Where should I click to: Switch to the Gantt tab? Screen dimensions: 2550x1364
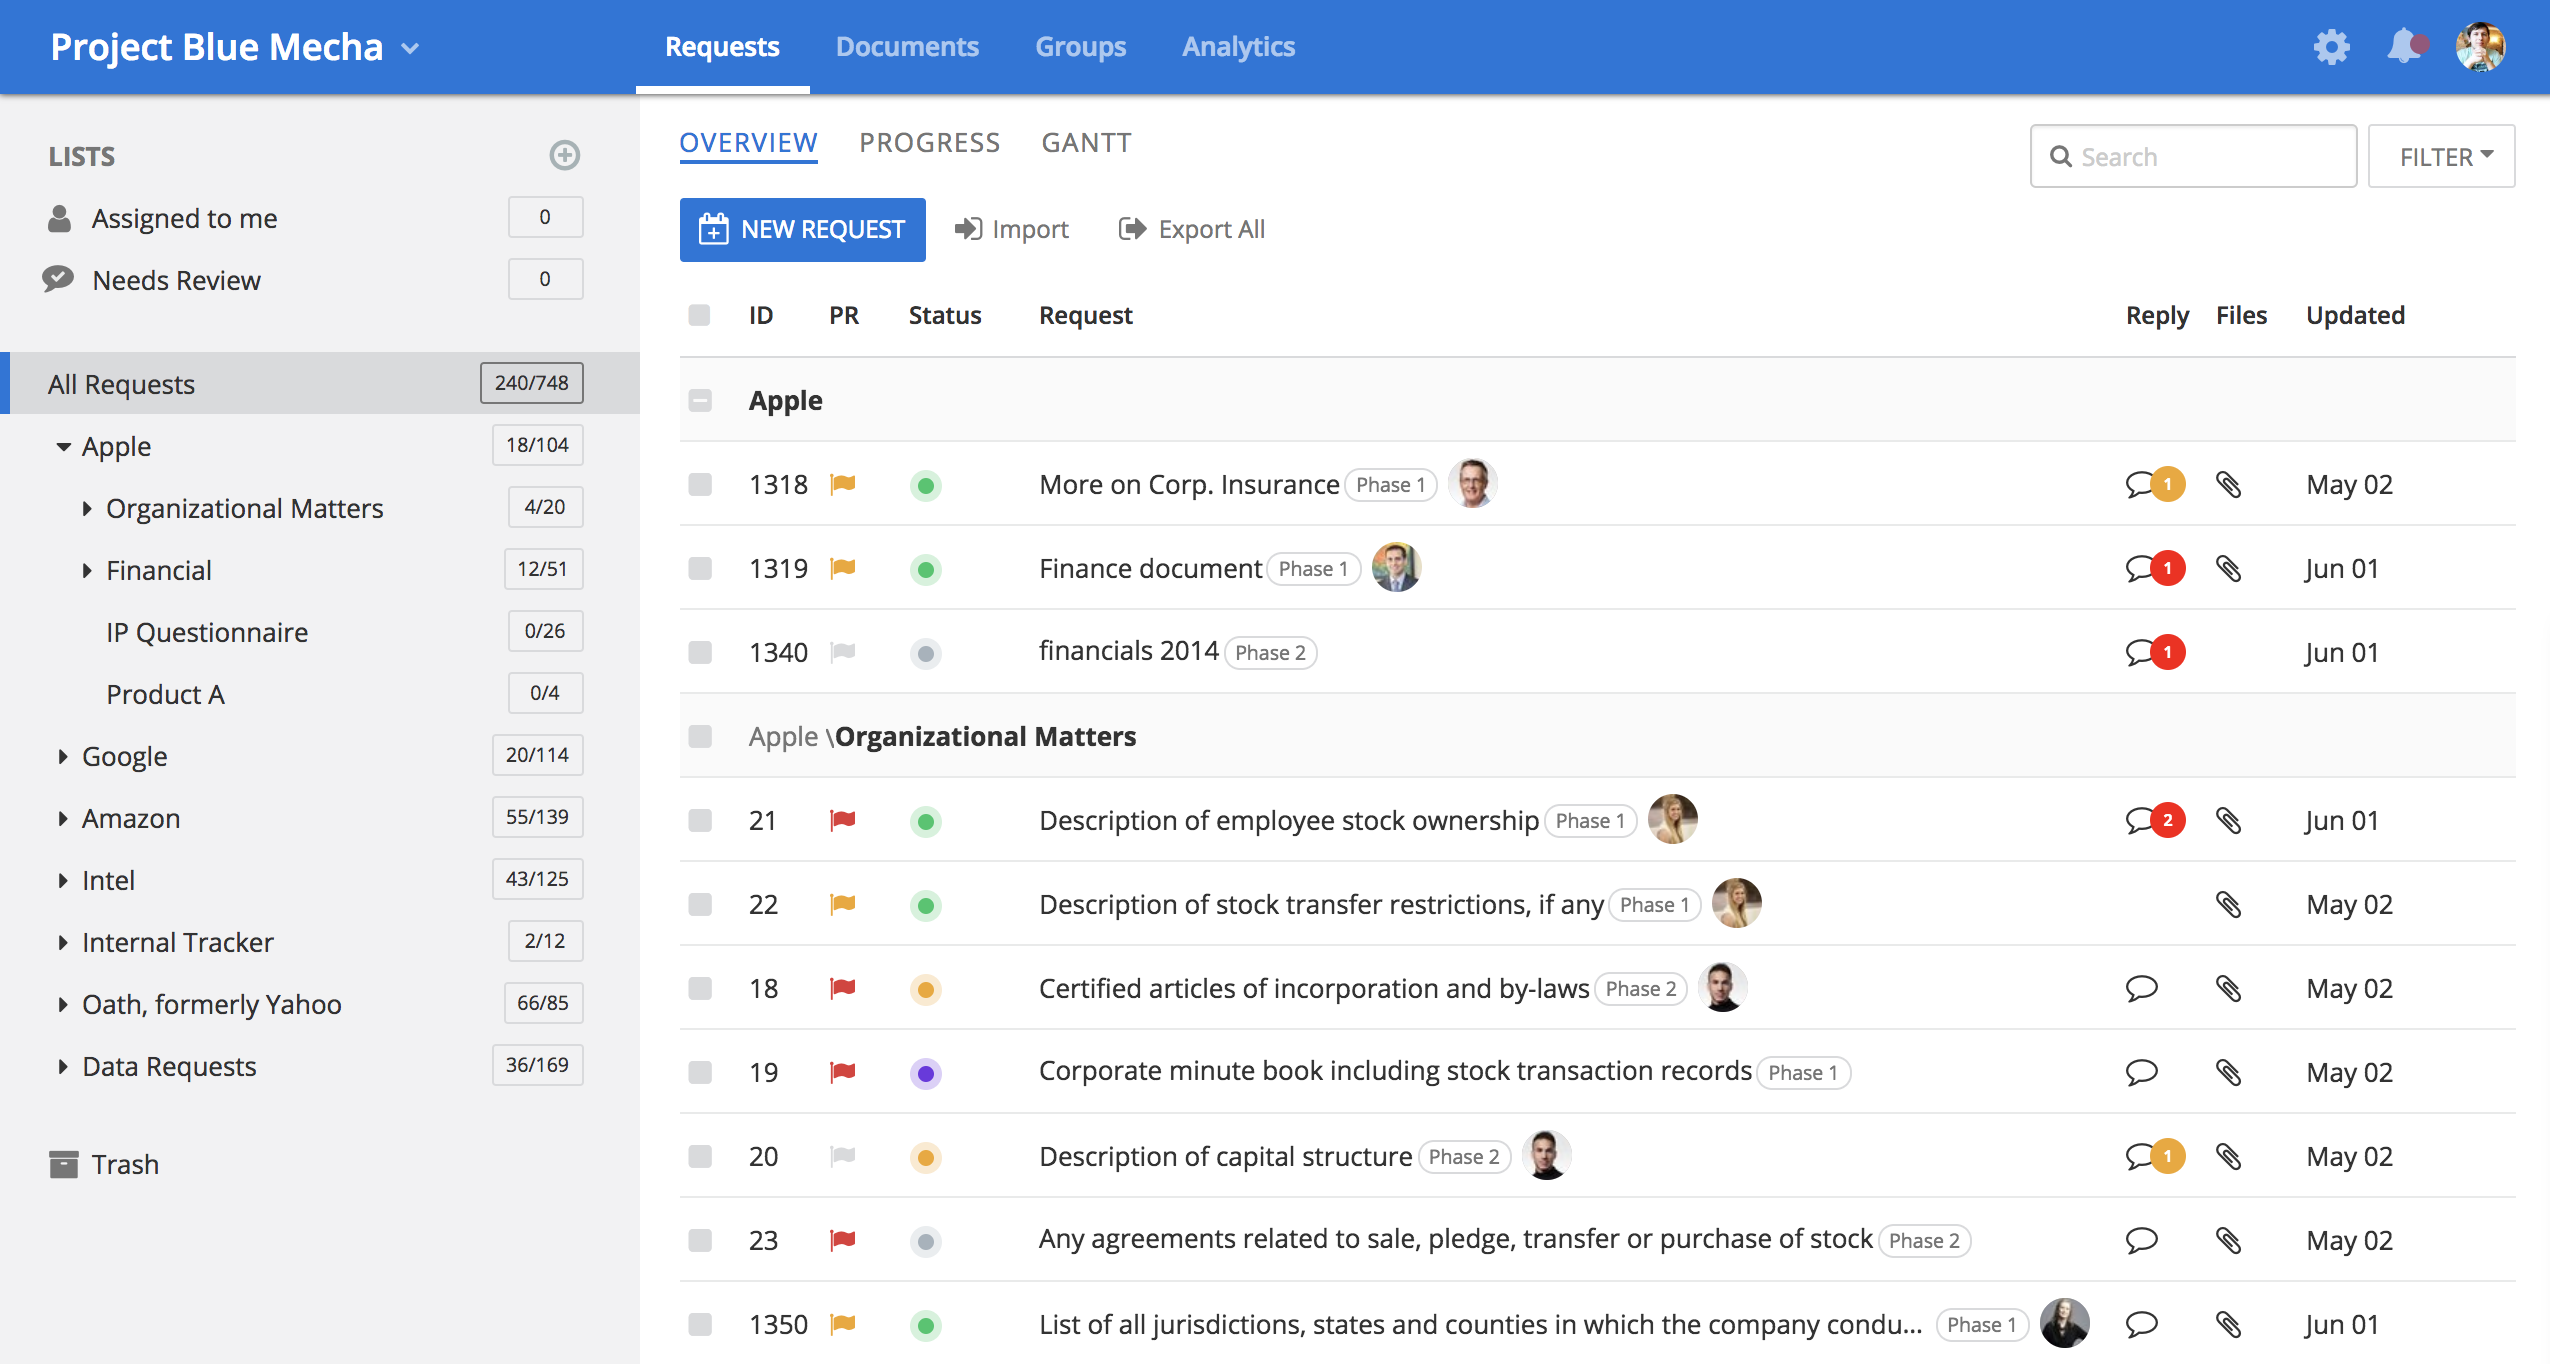[1084, 142]
